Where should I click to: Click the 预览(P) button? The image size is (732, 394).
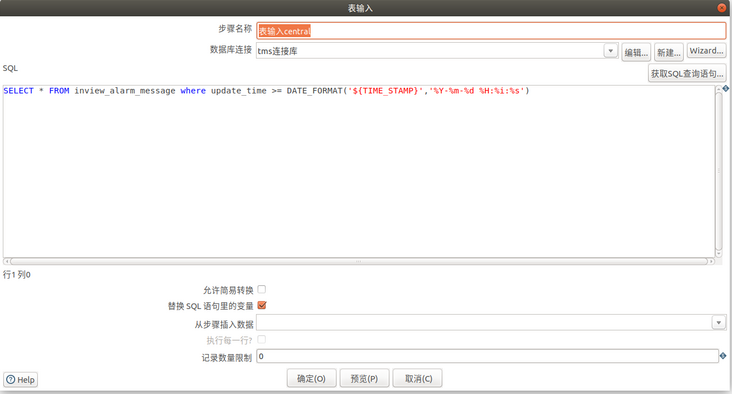(364, 378)
